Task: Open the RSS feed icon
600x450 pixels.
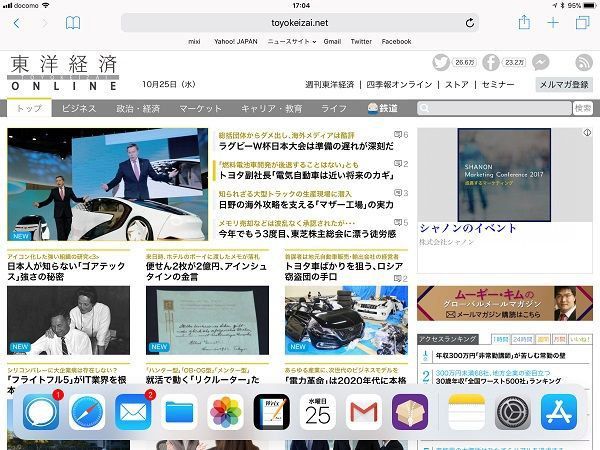Action: 584,62
